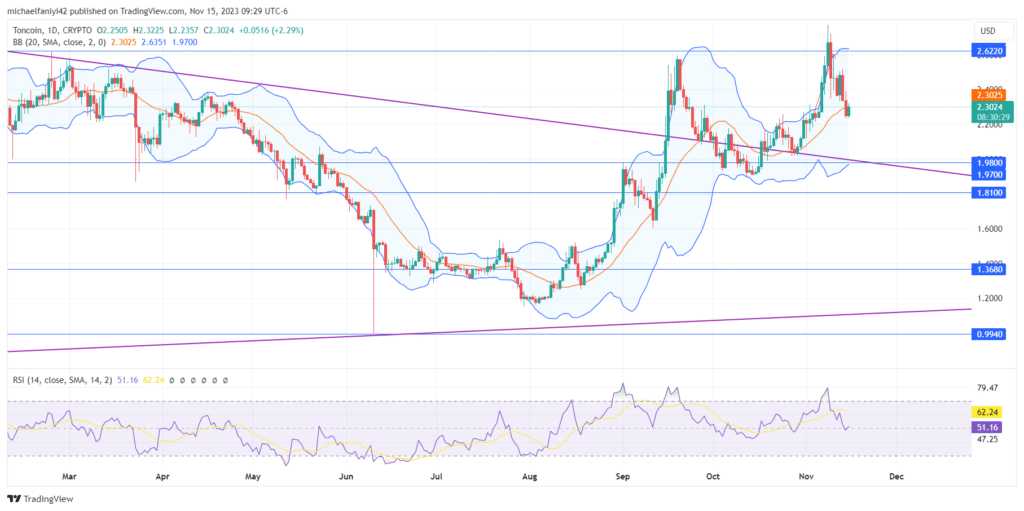Click the 79.47 RSI axis value
This screenshot has width=1024, height=511.
pos(987,388)
